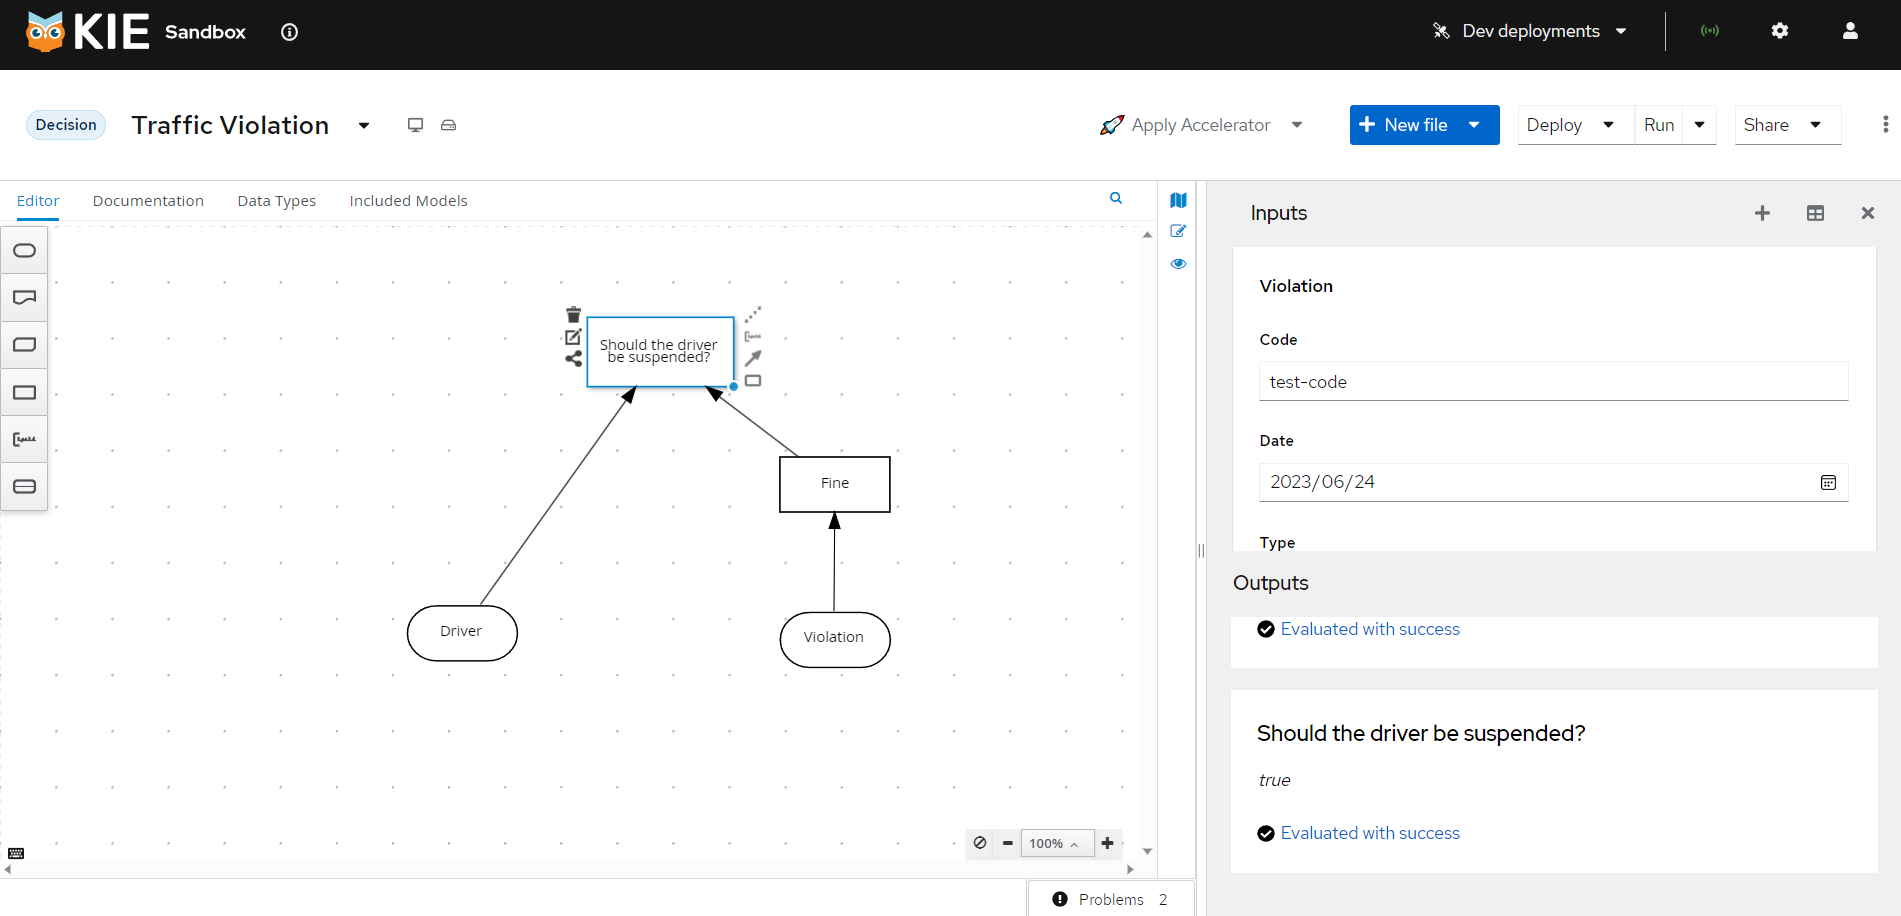Open the Decision Navigator map panel
The height and width of the screenshot is (916, 1901).
pos(1178,200)
